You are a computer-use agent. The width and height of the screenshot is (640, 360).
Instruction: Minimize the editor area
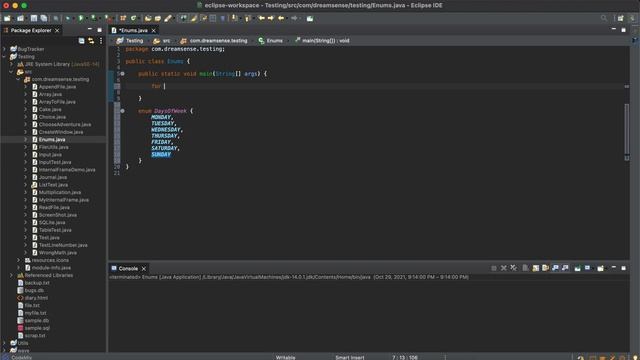point(613,30)
